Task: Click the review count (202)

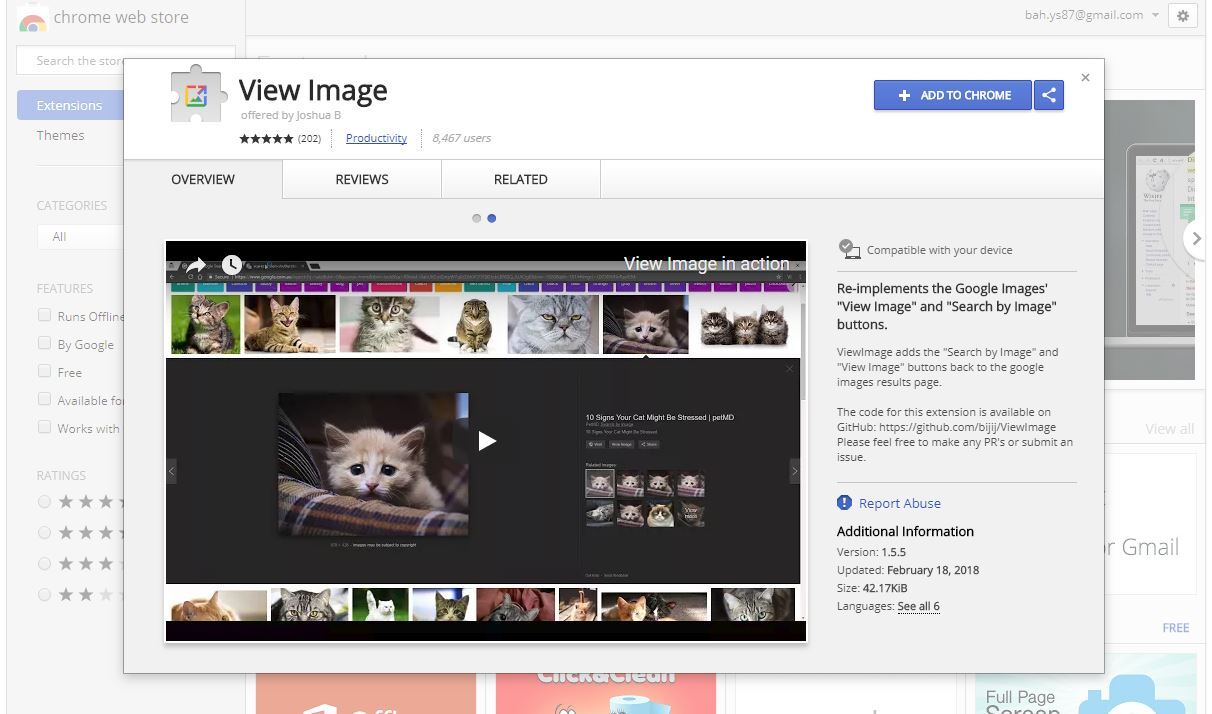Action: tap(309, 138)
